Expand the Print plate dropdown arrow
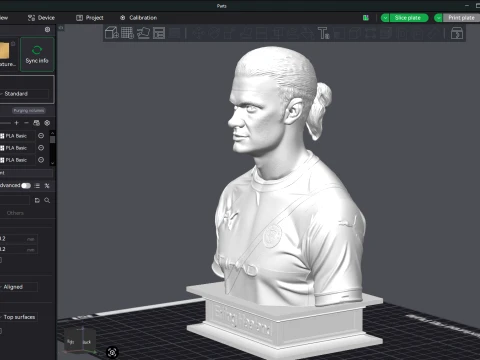Screen dimensions: 480x360 click(438, 18)
